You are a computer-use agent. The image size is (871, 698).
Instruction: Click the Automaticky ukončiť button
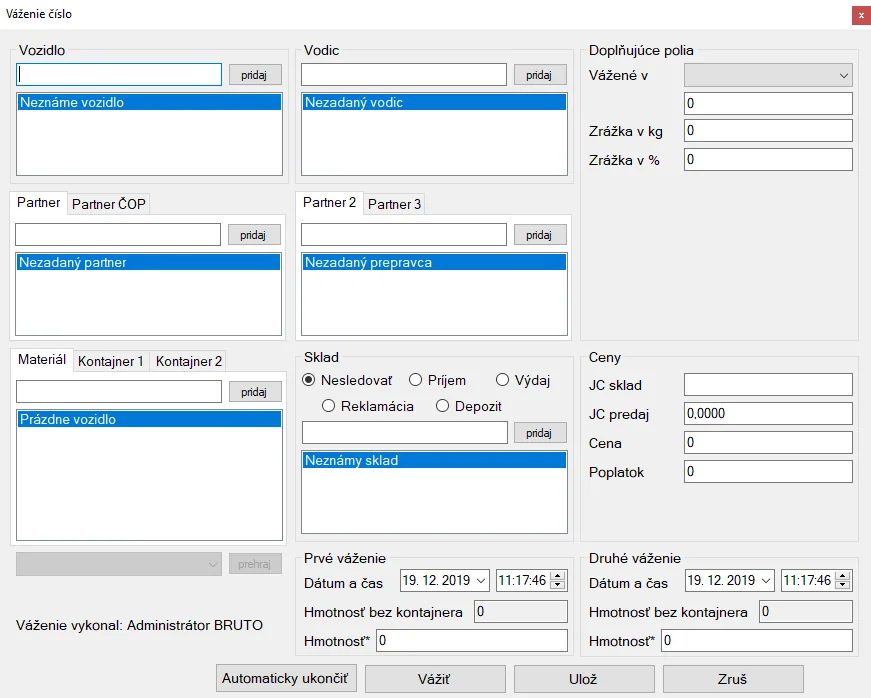(x=286, y=679)
